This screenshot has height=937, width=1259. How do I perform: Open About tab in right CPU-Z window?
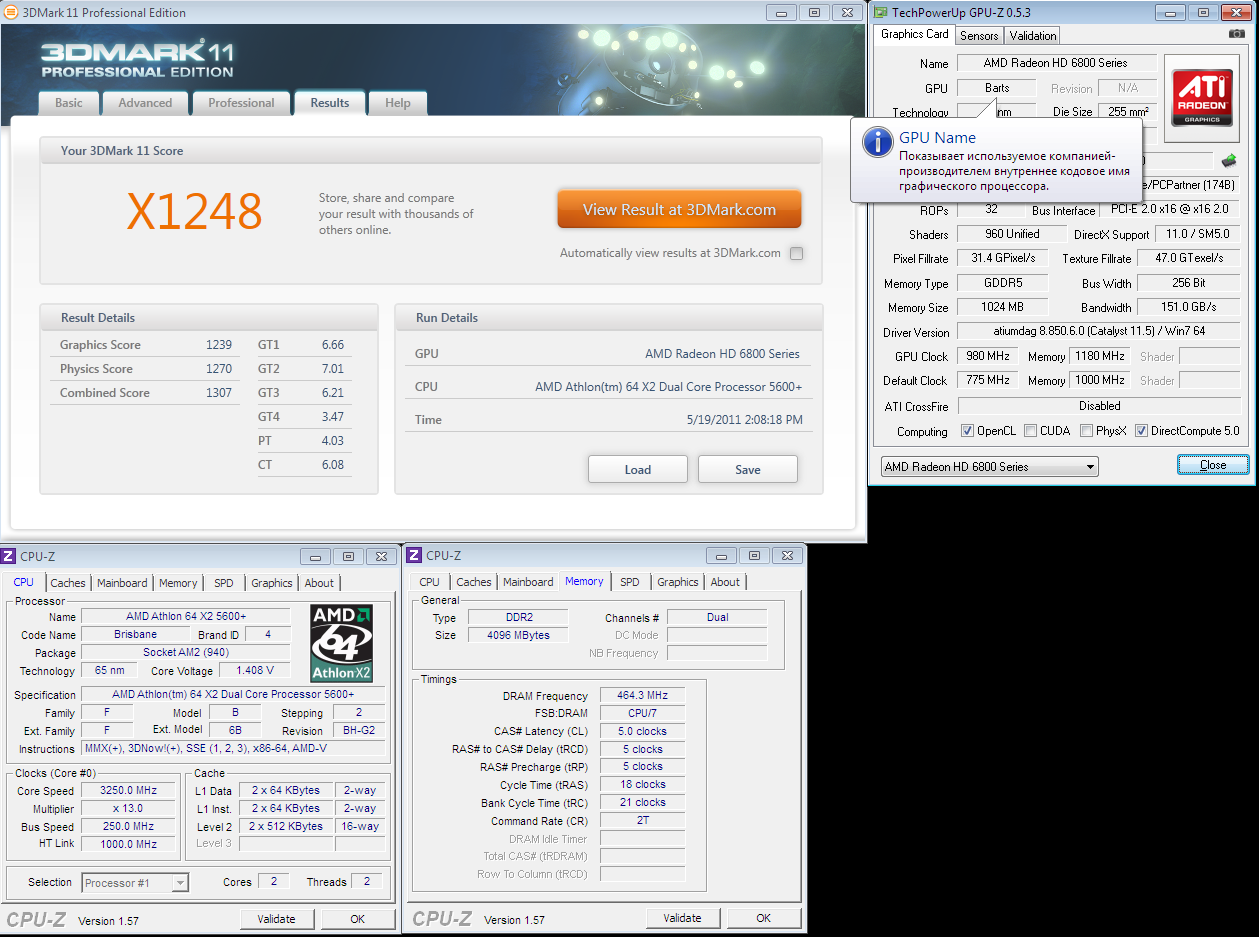(725, 582)
